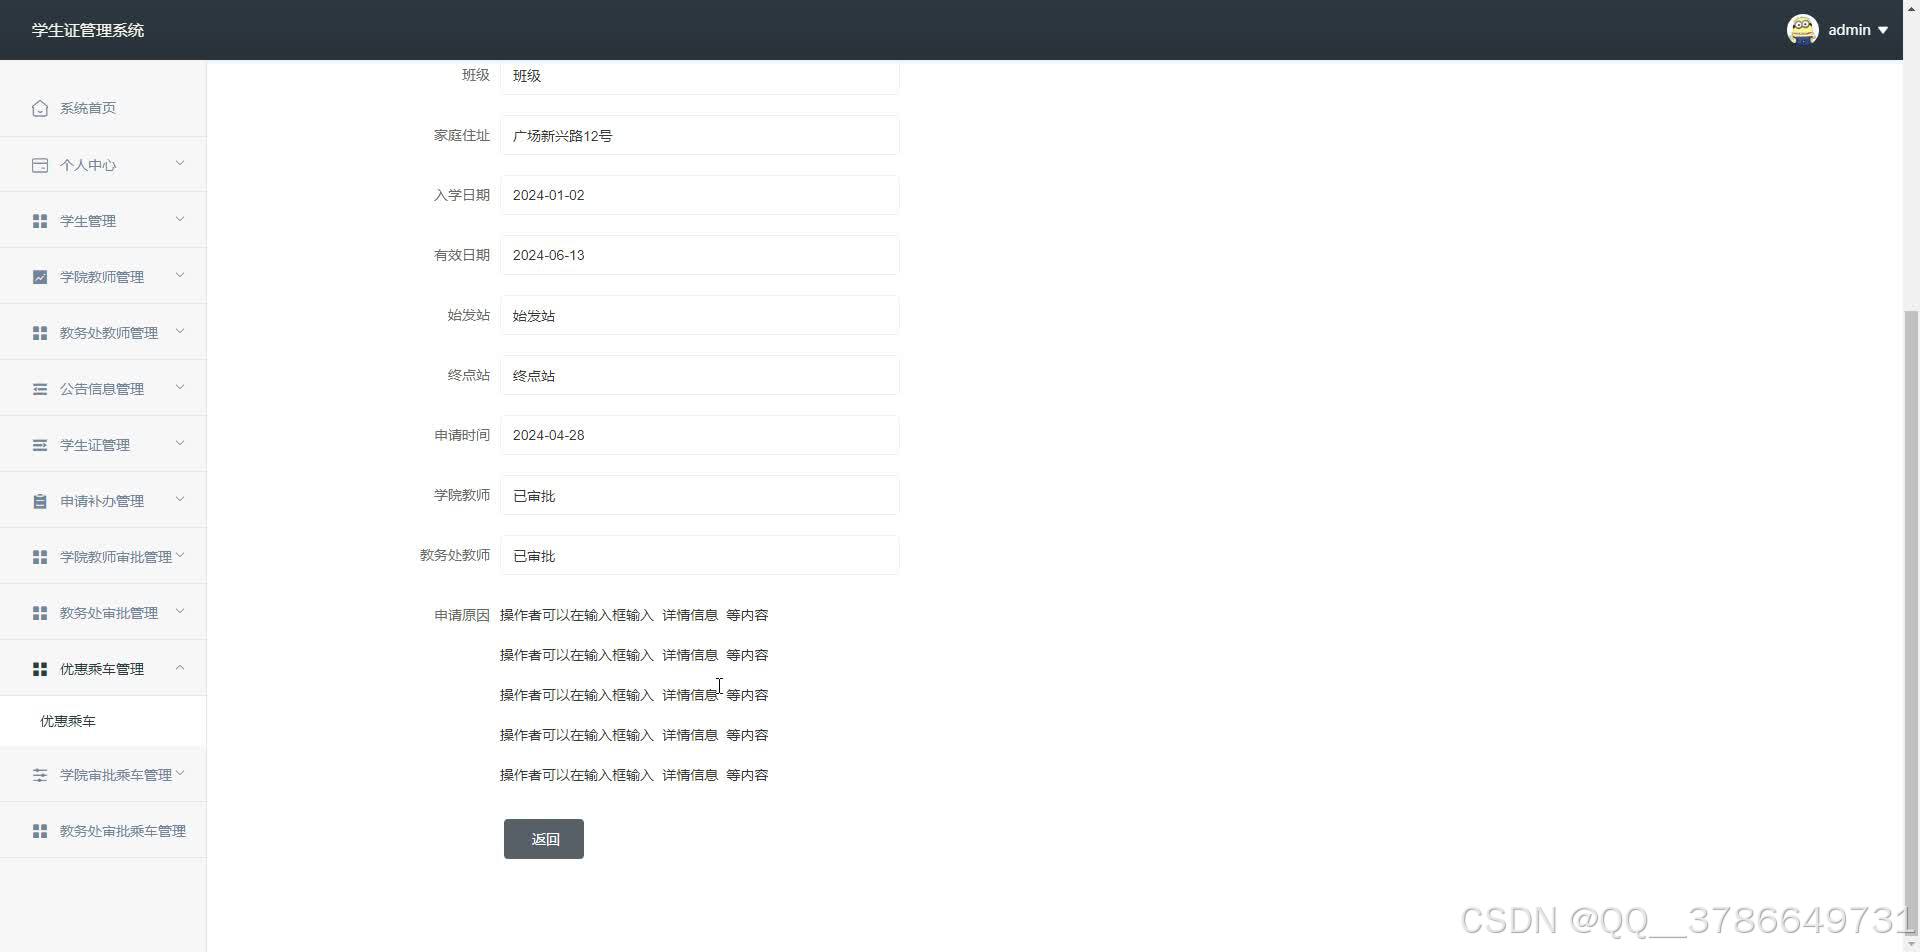Click the chart icon beside 学院教师管理
The height and width of the screenshot is (952, 1920).
[x=40, y=277]
